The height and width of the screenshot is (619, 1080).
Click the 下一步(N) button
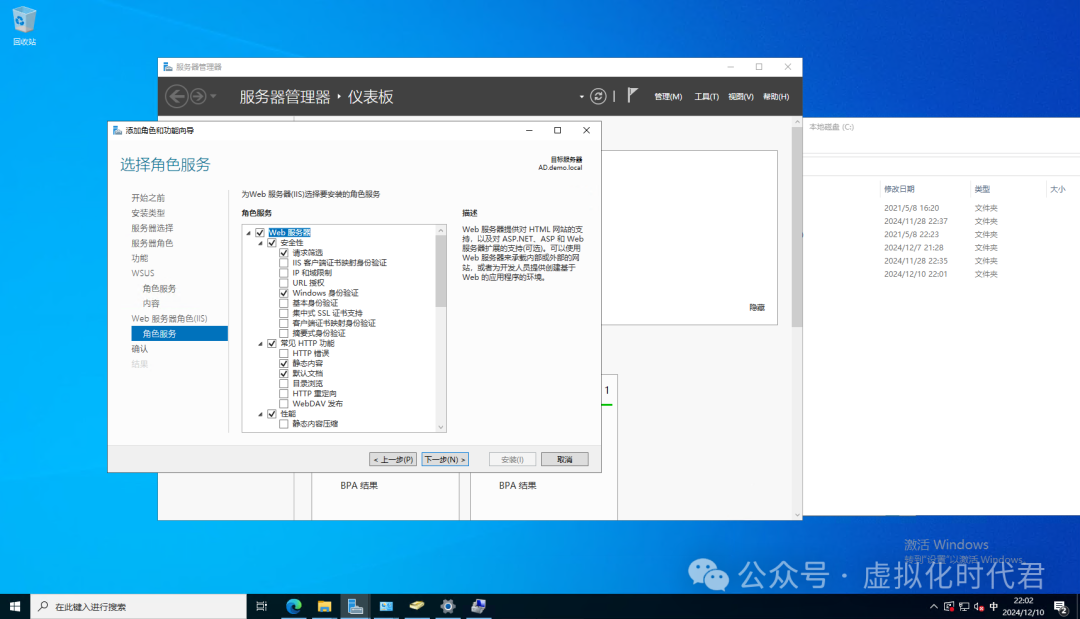point(445,459)
